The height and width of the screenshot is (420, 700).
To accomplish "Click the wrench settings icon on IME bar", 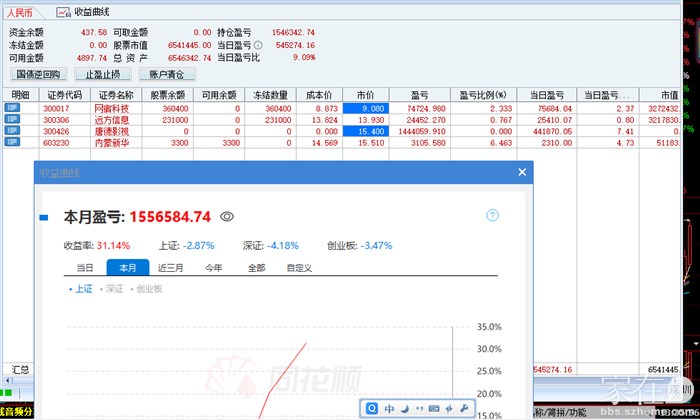I will 465,408.
